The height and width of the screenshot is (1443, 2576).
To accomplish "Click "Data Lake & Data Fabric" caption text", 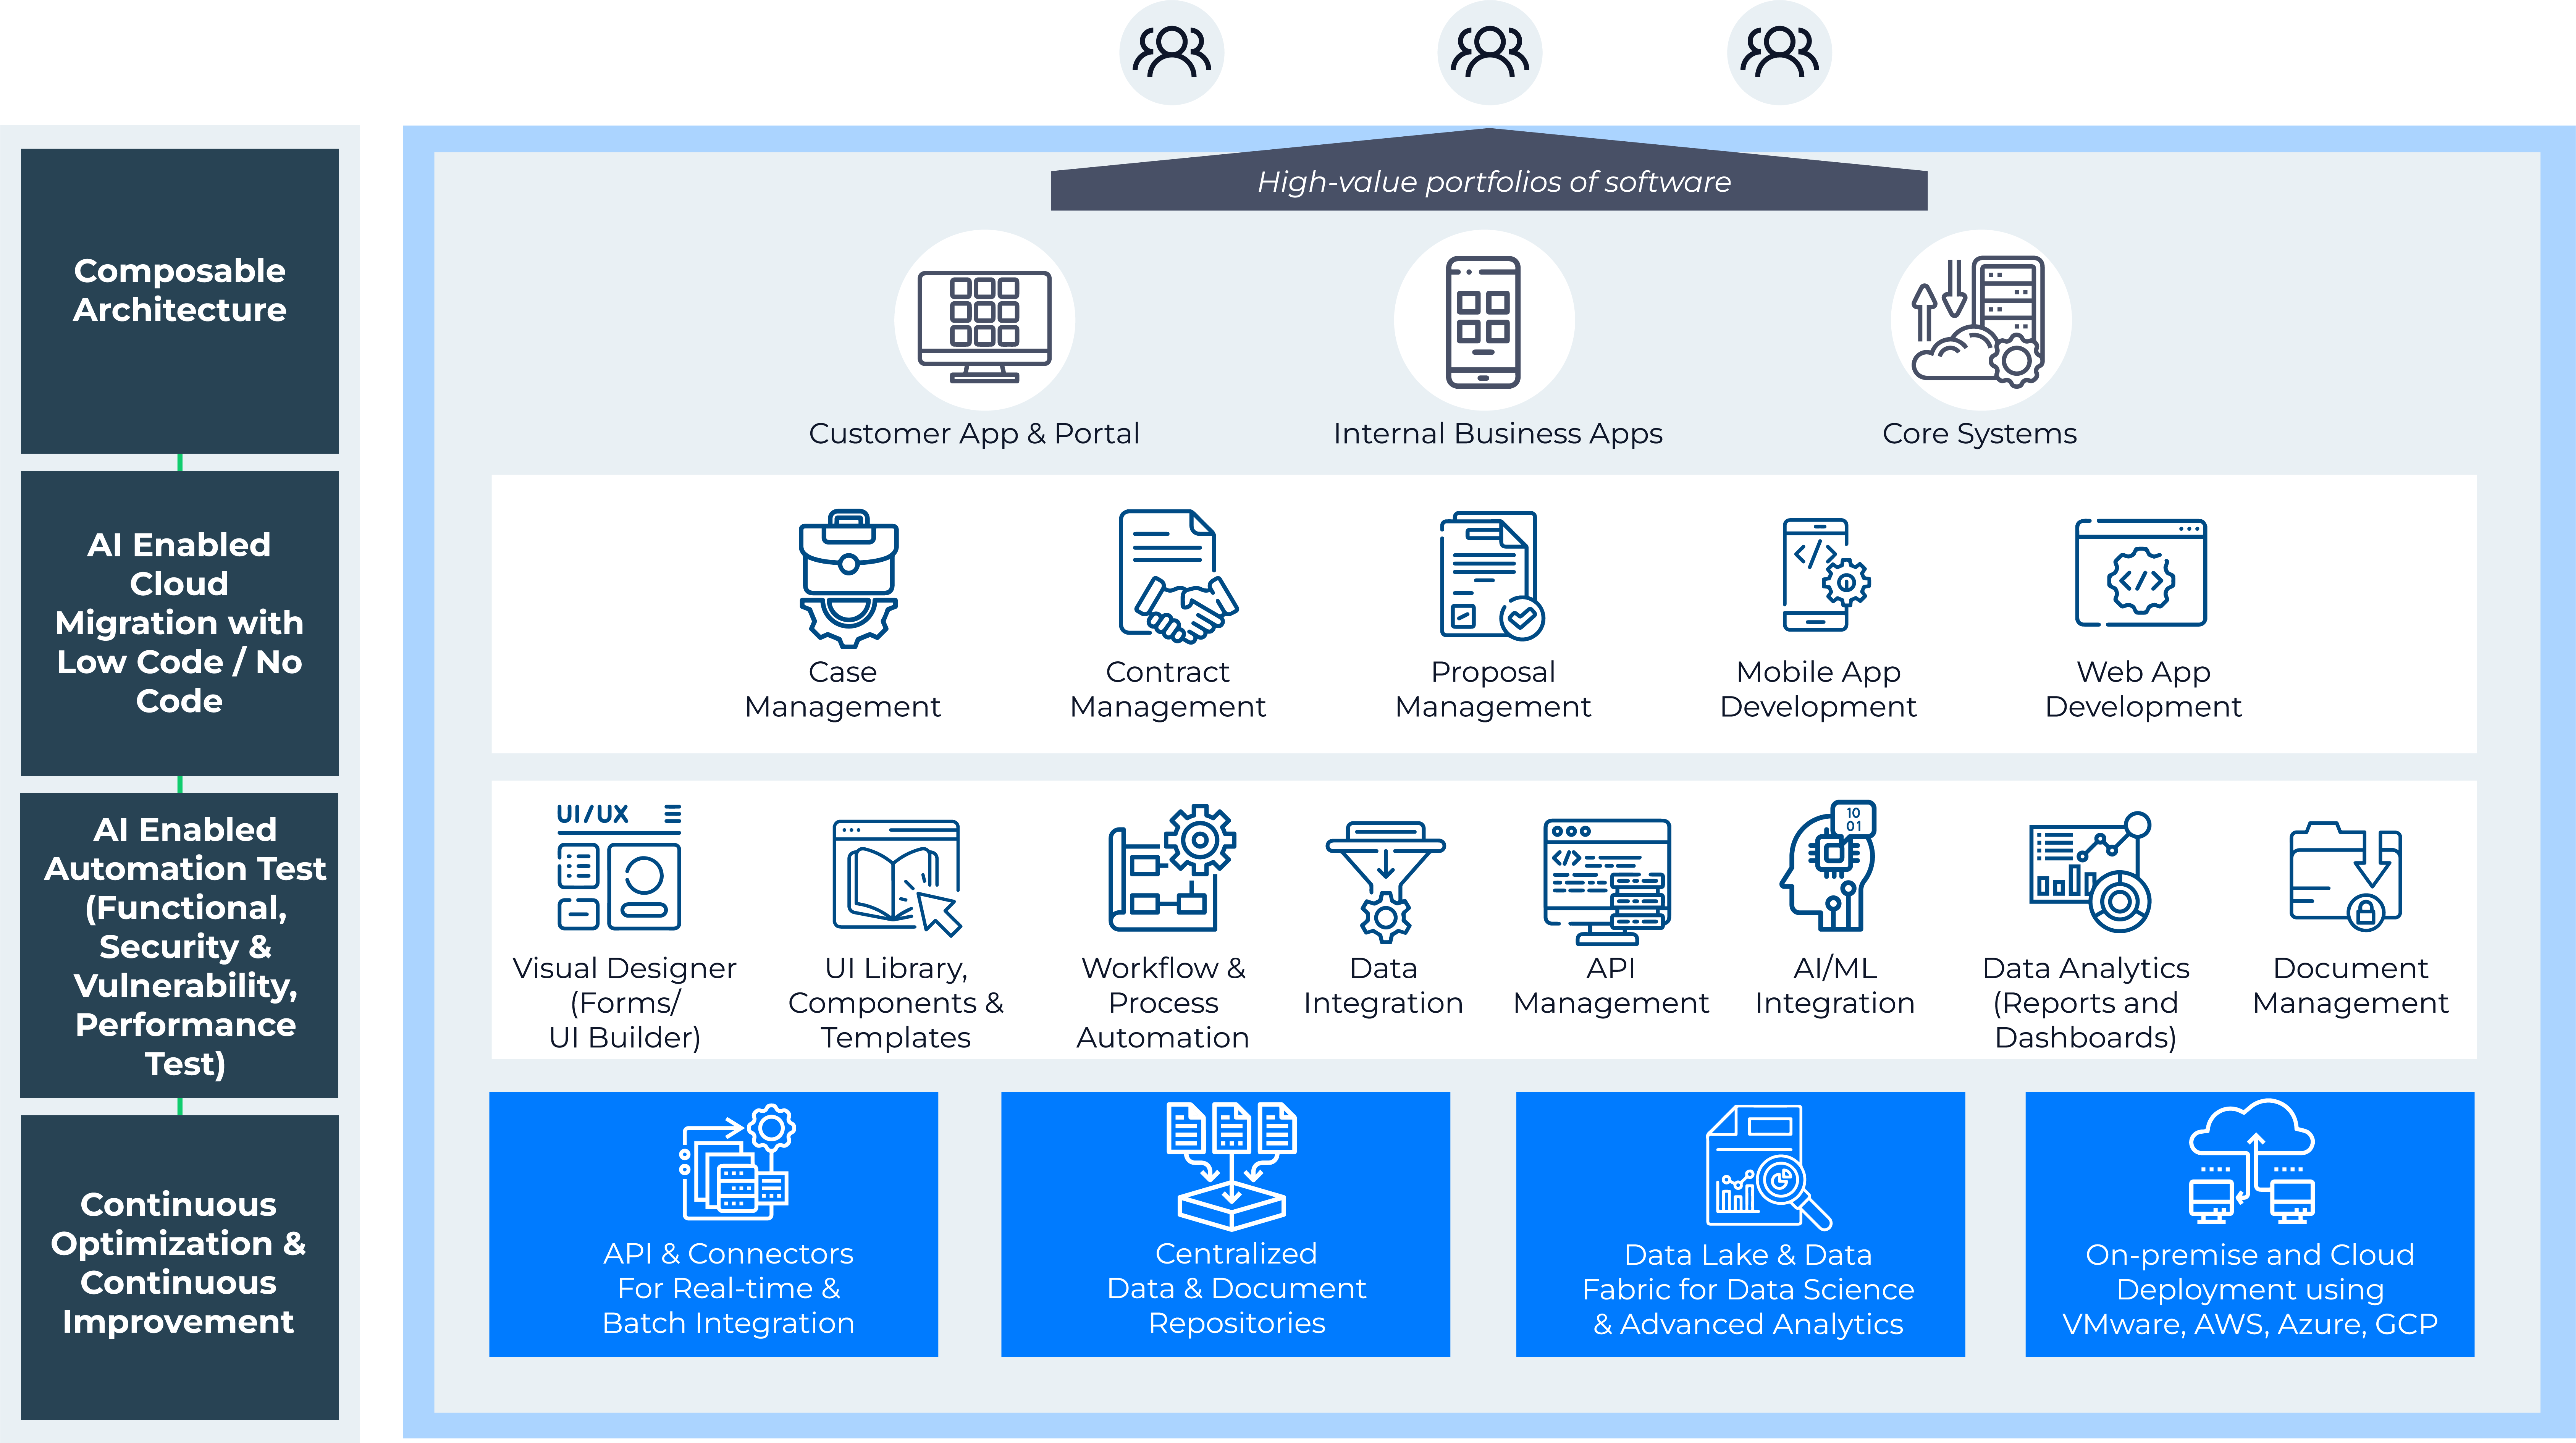I will (1748, 1289).
